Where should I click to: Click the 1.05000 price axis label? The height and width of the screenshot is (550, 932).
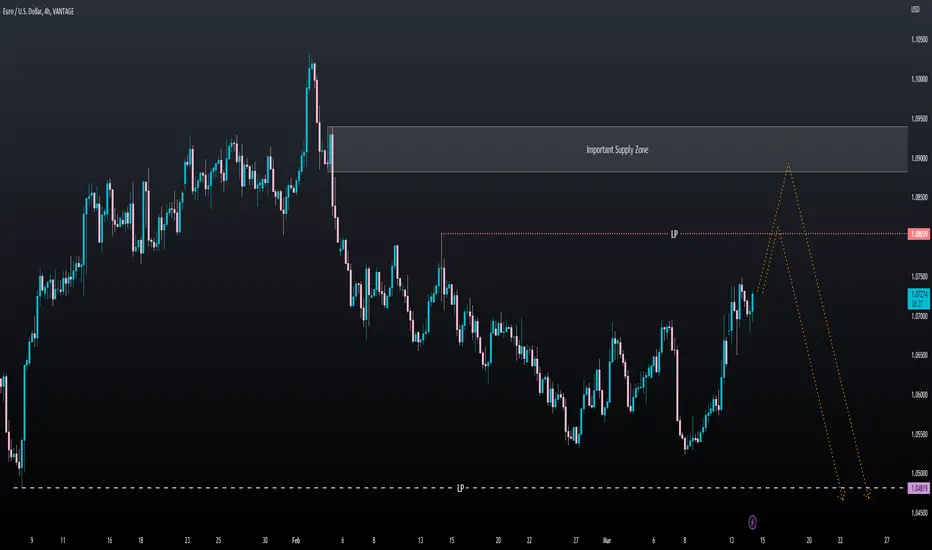[919, 473]
